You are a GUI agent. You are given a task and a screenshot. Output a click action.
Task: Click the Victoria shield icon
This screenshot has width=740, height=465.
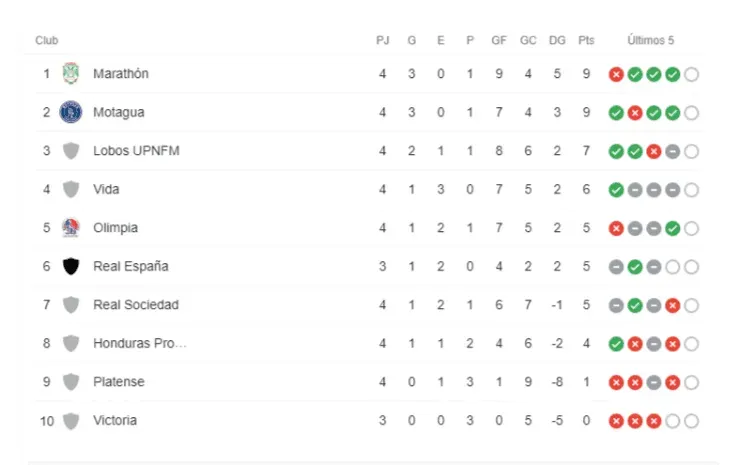pyautogui.click(x=70, y=421)
